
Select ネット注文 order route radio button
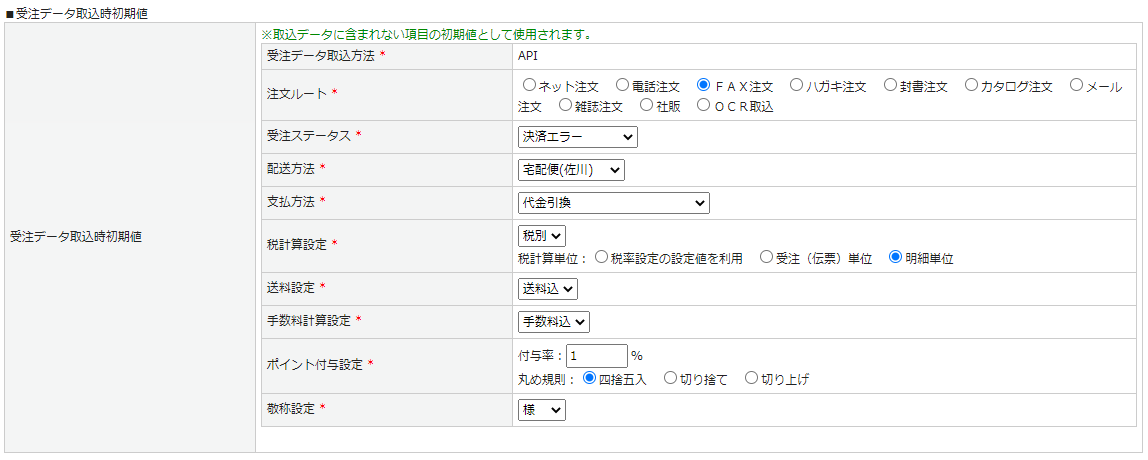tap(529, 86)
